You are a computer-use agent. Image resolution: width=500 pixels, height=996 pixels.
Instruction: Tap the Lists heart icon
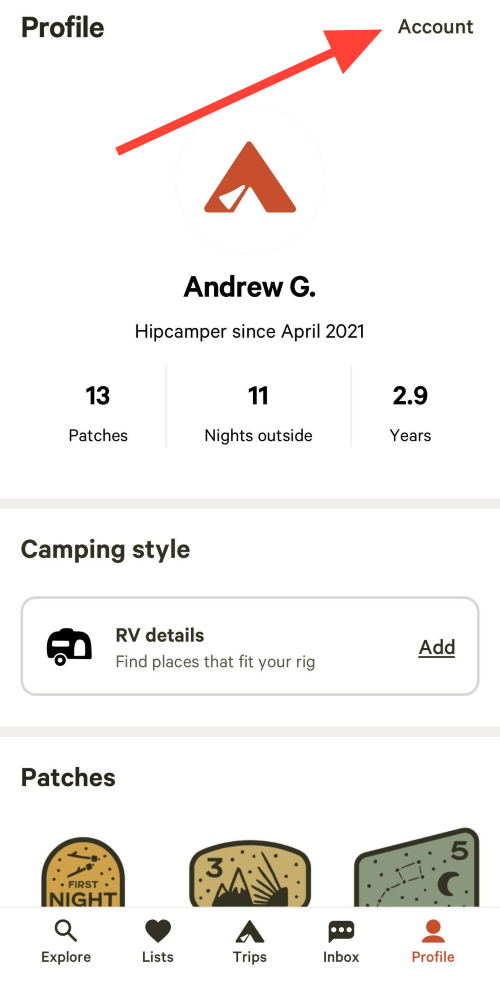coord(158,932)
